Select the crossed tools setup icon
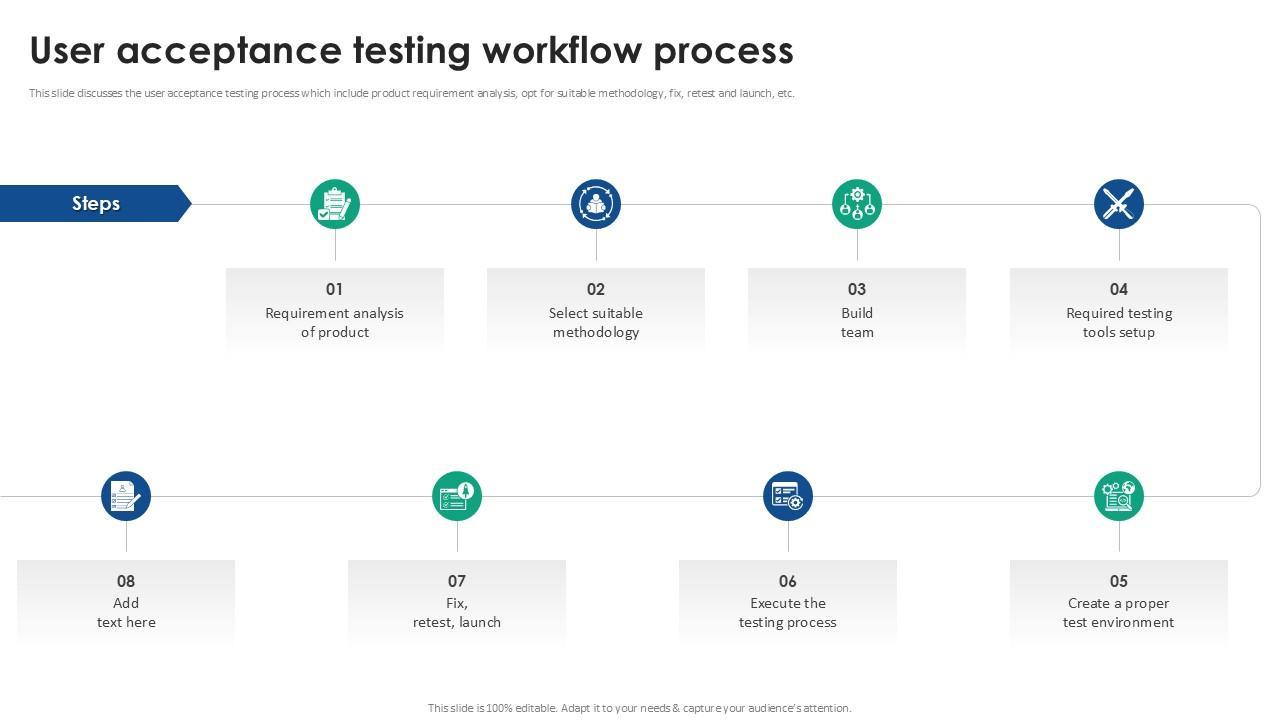The height and width of the screenshot is (720, 1280). [x=1119, y=204]
